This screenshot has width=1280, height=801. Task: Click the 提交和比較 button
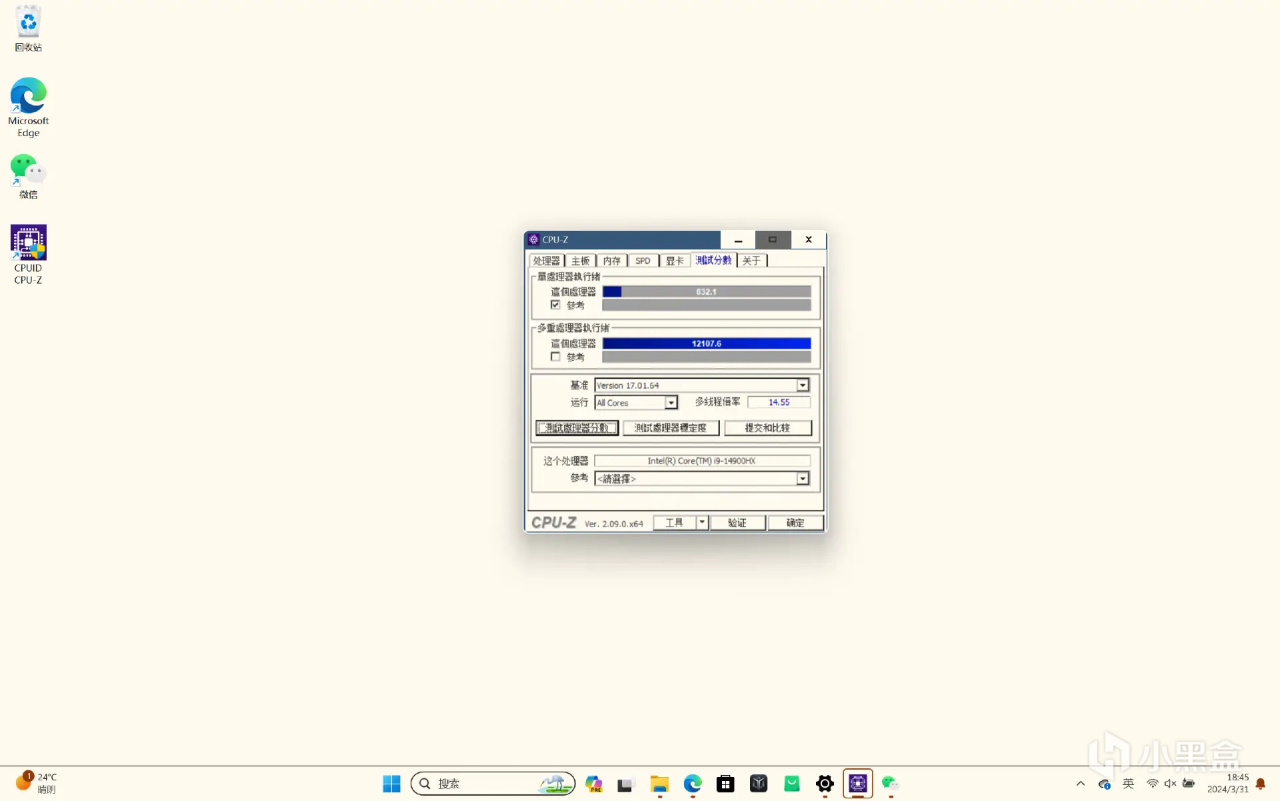(768, 428)
